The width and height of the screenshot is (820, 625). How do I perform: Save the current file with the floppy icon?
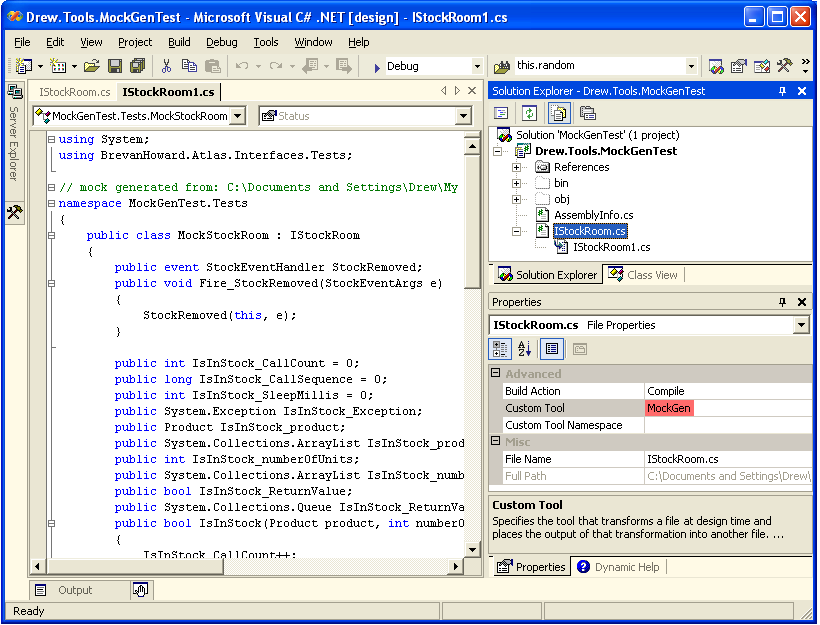point(115,66)
